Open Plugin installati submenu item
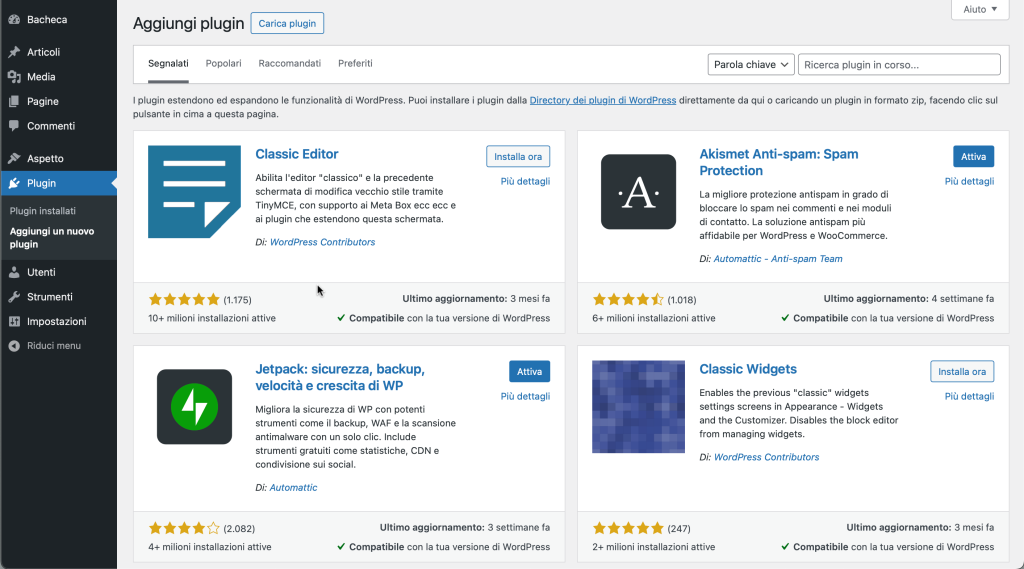The height and width of the screenshot is (569, 1024). tap(42, 211)
